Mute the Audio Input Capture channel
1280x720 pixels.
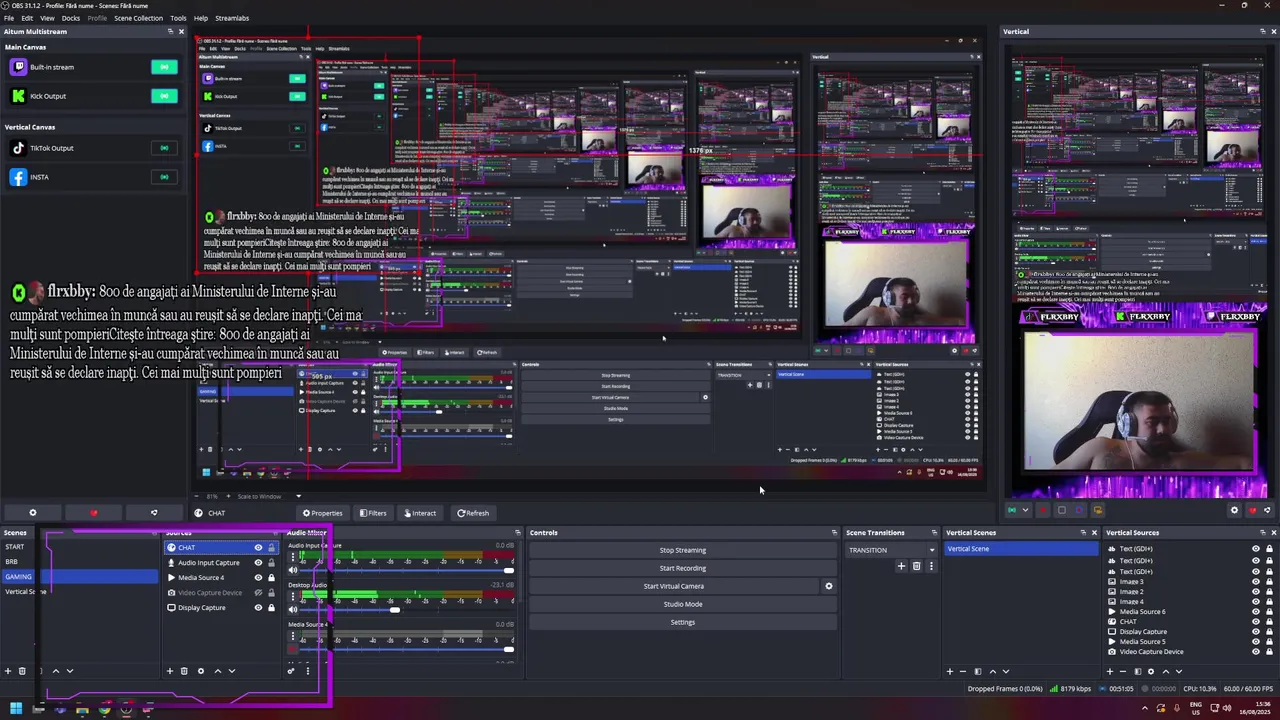pyautogui.click(x=293, y=570)
